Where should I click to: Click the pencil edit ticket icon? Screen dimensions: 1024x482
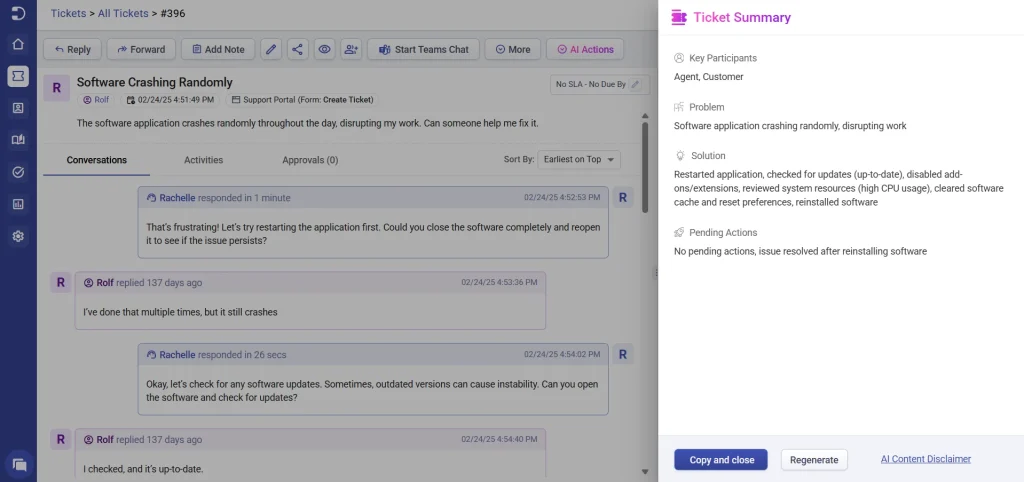pos(271,50)
